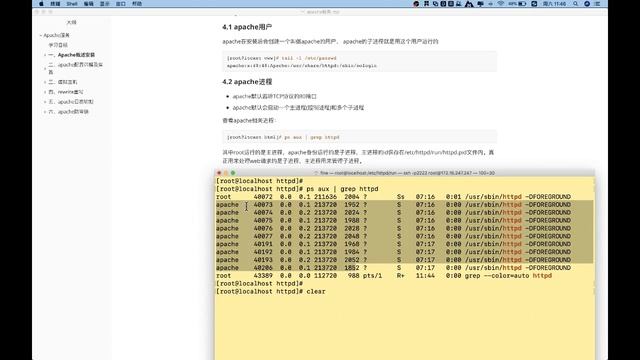640x360 pixels.
Task: Click PID 40076 in apache process row
Action: [x=263, y=228]
